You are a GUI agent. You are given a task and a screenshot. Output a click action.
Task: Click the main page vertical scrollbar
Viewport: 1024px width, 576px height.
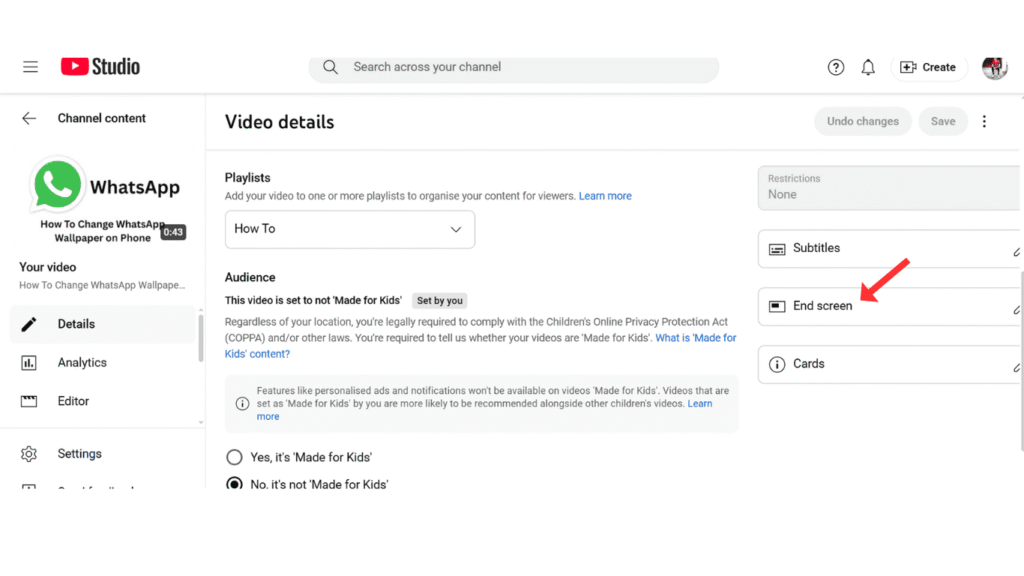click(1021, 361)
